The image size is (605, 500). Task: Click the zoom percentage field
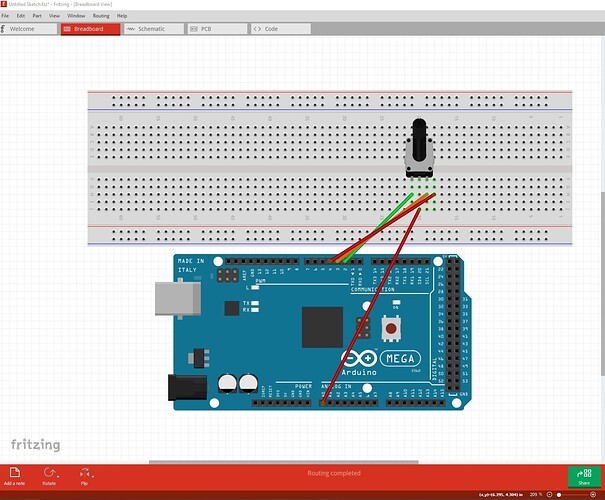[534, 495]
